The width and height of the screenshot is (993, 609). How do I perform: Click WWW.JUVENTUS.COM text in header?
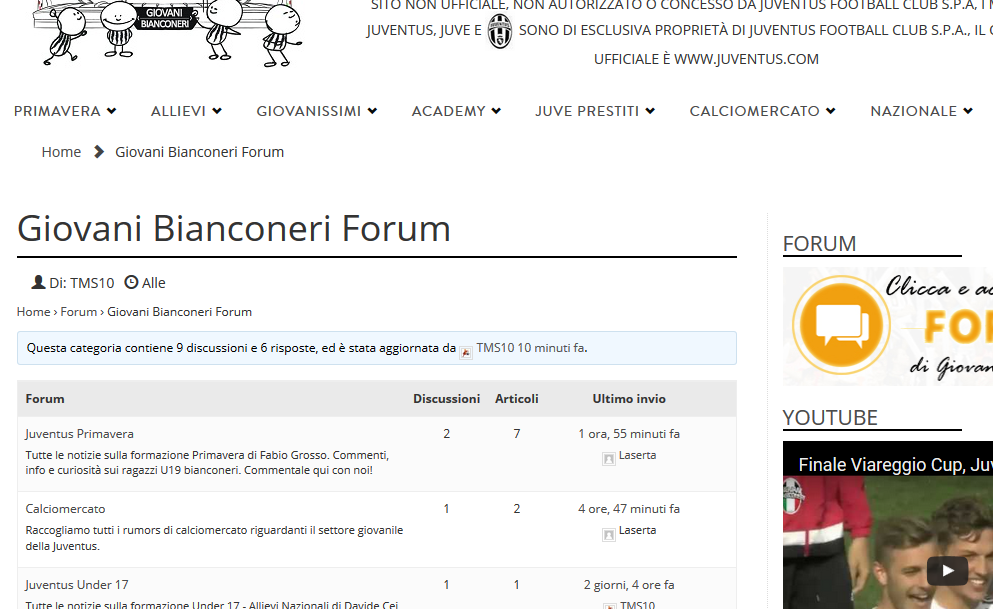746,59
